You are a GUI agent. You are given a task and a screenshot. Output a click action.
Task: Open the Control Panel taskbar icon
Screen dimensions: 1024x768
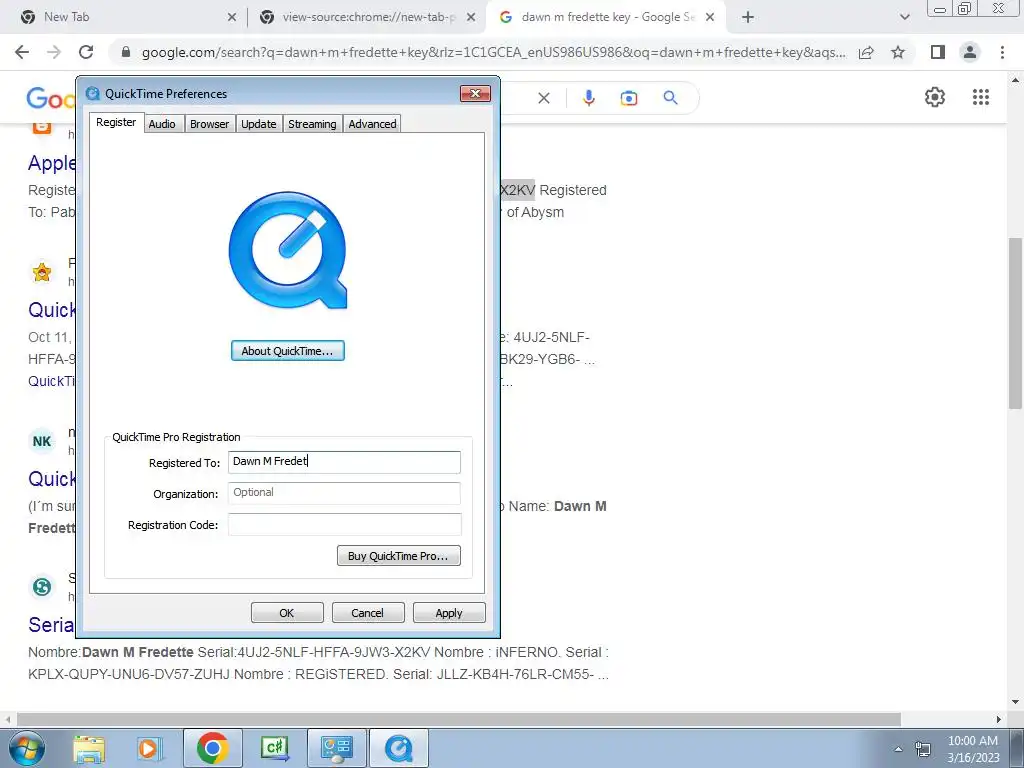point(336,748)
